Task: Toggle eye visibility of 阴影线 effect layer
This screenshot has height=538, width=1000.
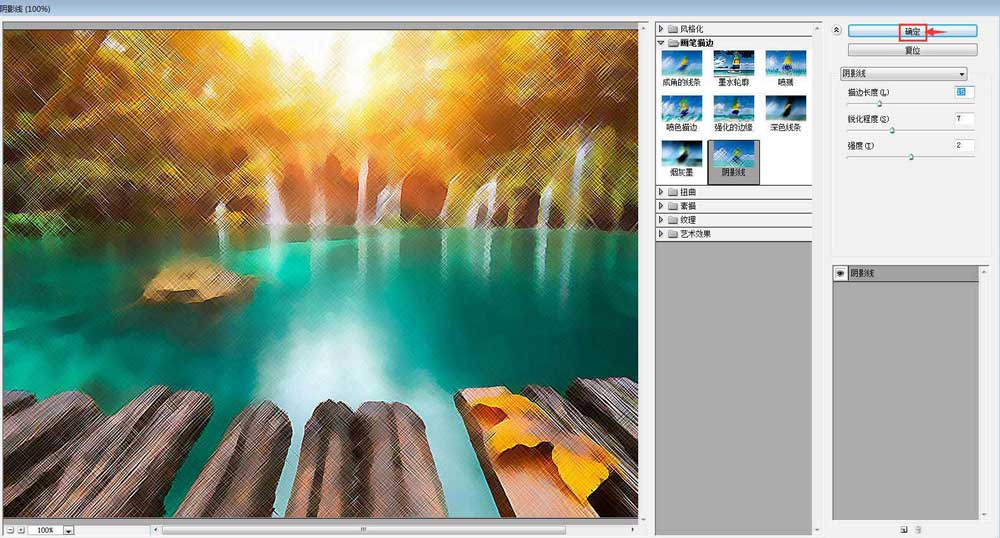Action: click(840, 273)
